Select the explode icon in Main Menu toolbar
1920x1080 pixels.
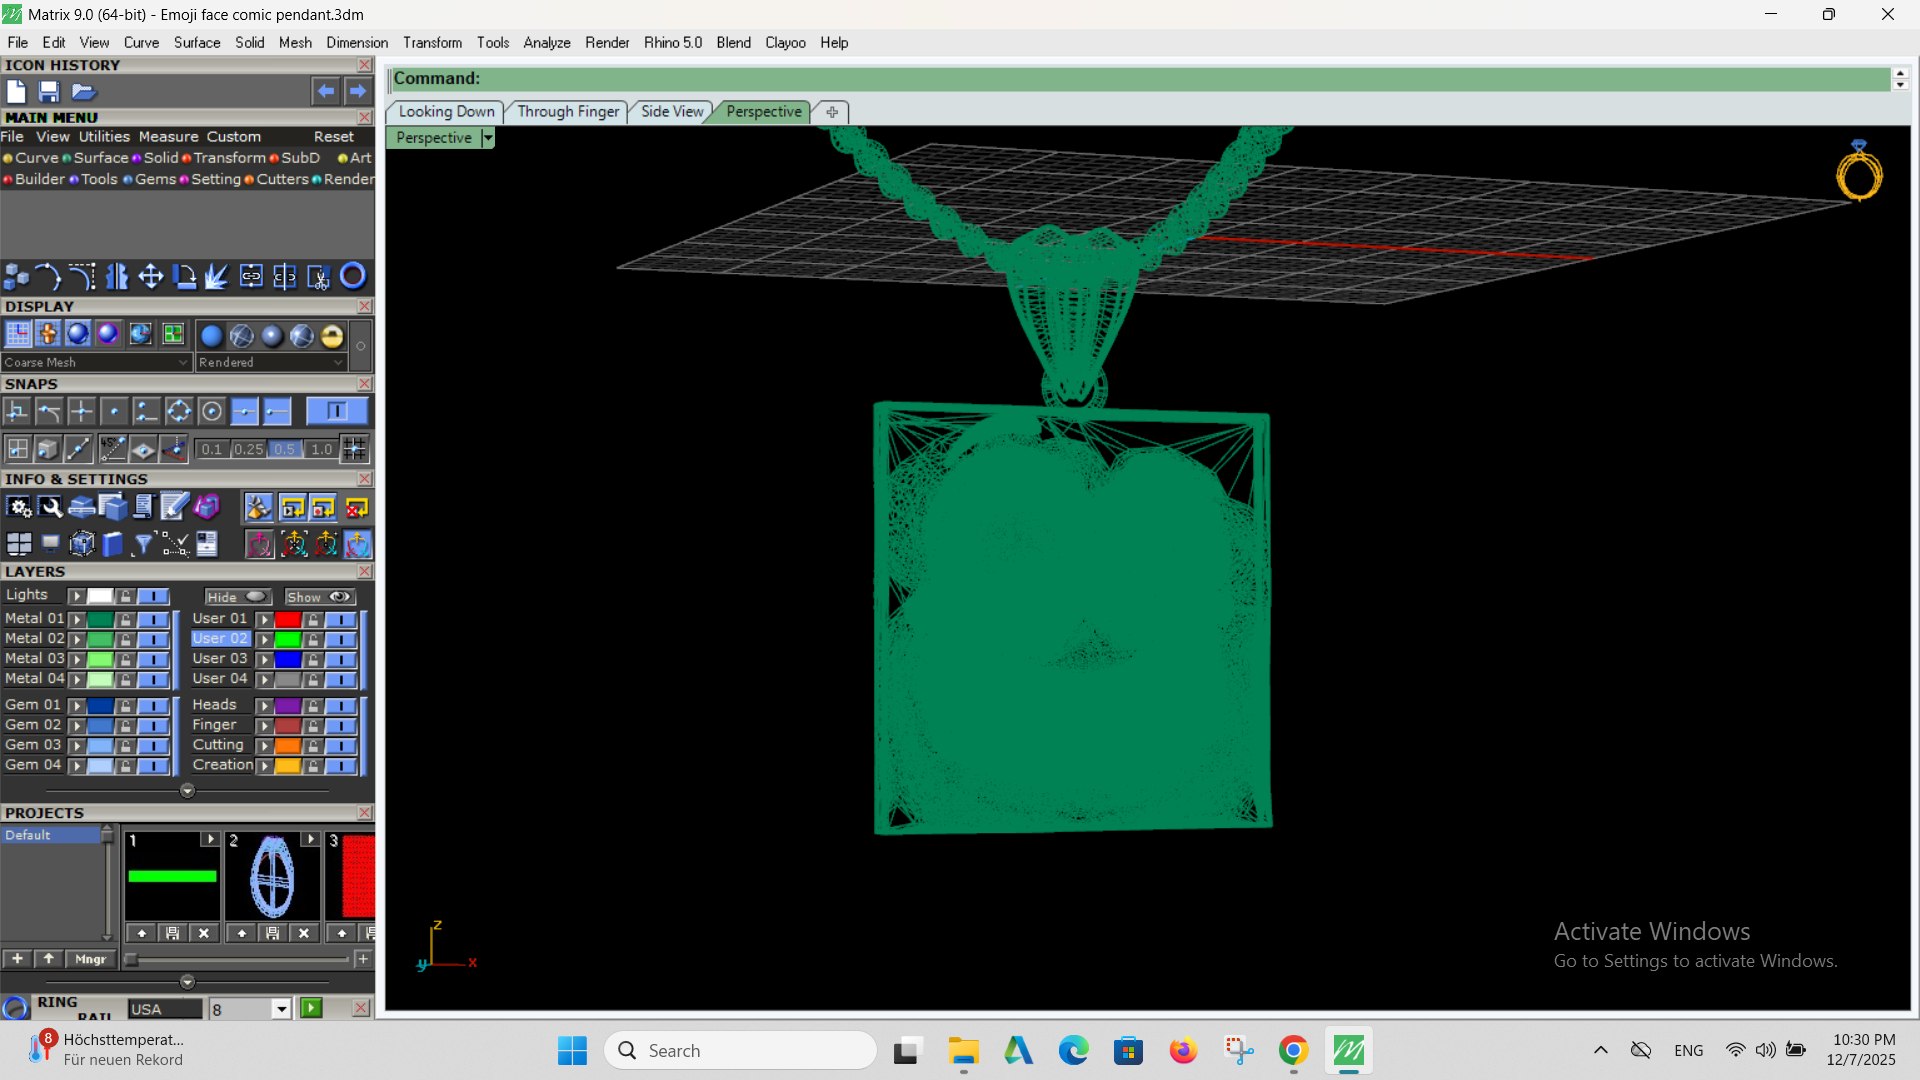[x=217, y=276]
